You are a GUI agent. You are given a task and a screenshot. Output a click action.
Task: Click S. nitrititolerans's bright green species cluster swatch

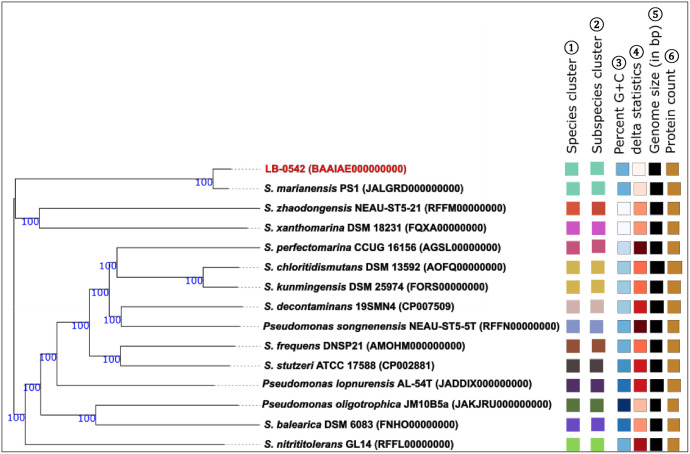[573, 444]
